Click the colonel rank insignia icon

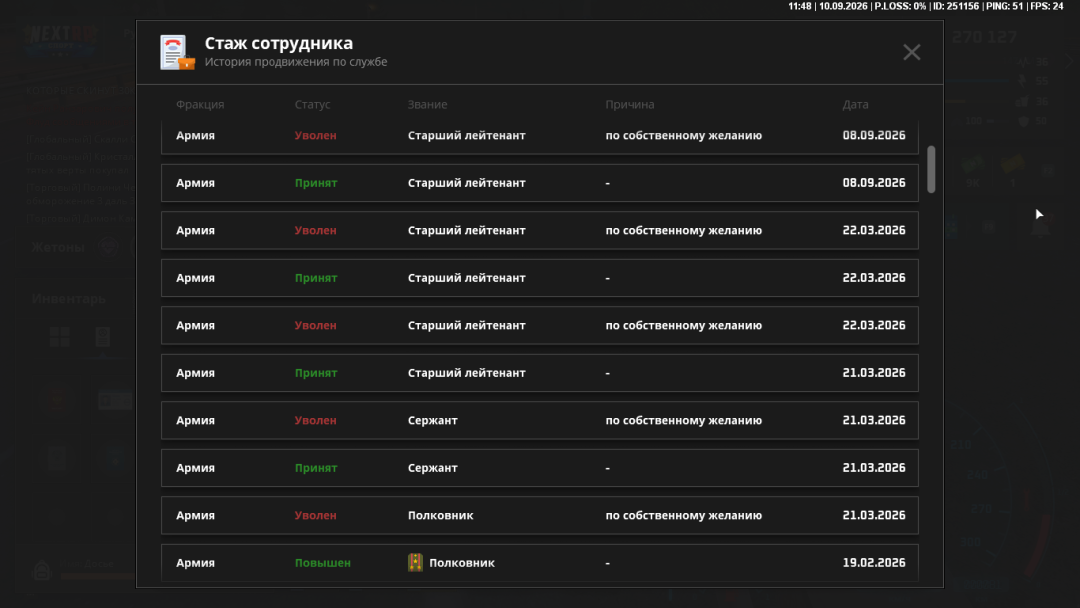click(415, 563)
